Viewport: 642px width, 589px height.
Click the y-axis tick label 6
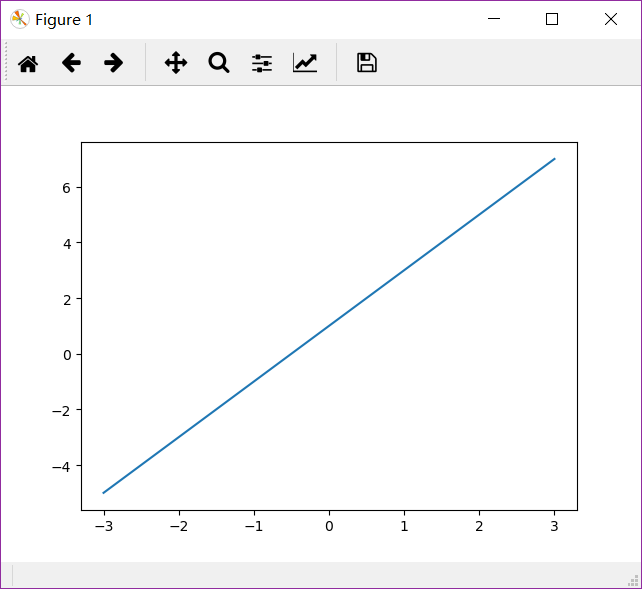[67, 188]
